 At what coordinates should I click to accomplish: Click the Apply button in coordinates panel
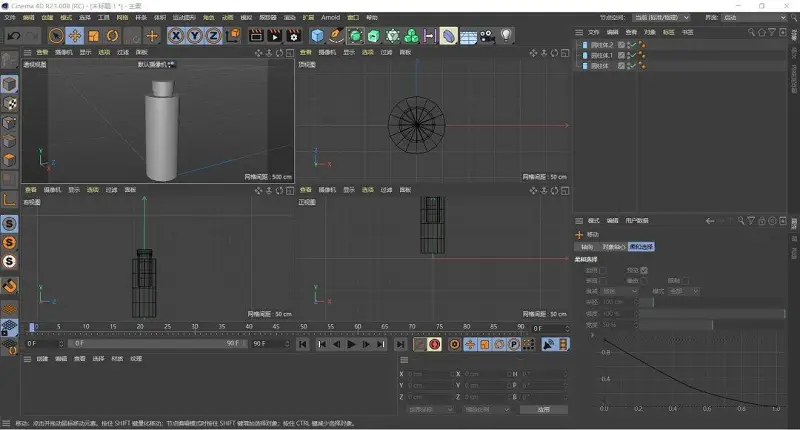click(x=543, y=410)
